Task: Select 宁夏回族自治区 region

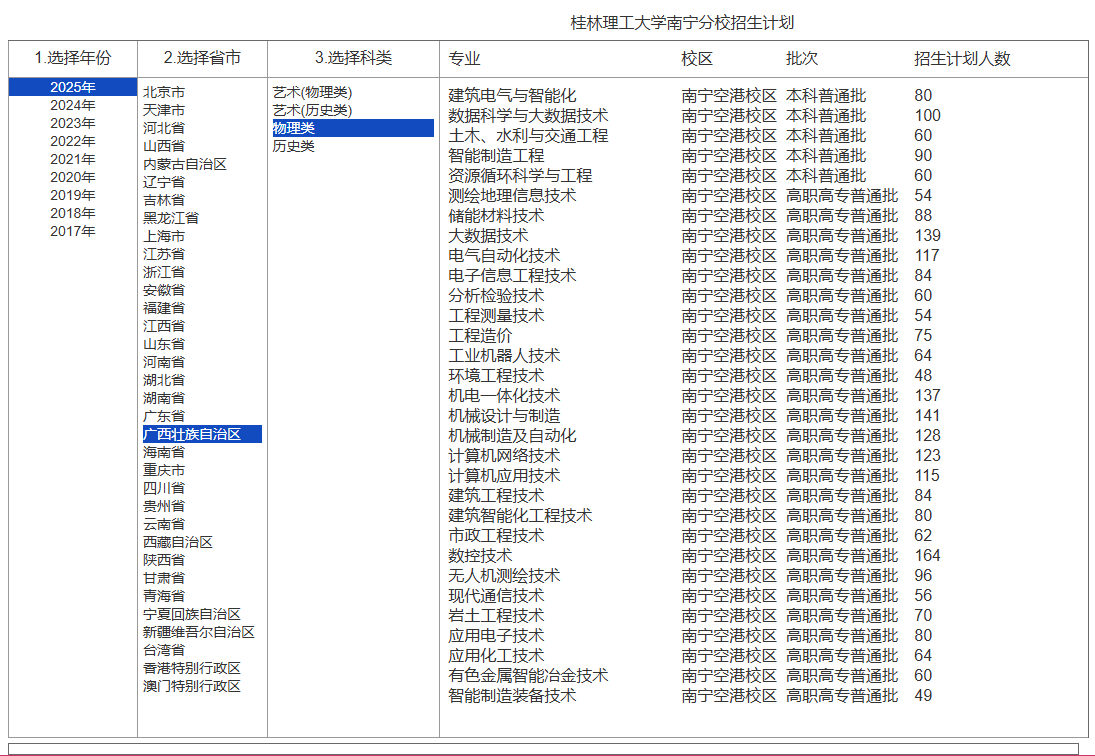Action: [192, 614]
